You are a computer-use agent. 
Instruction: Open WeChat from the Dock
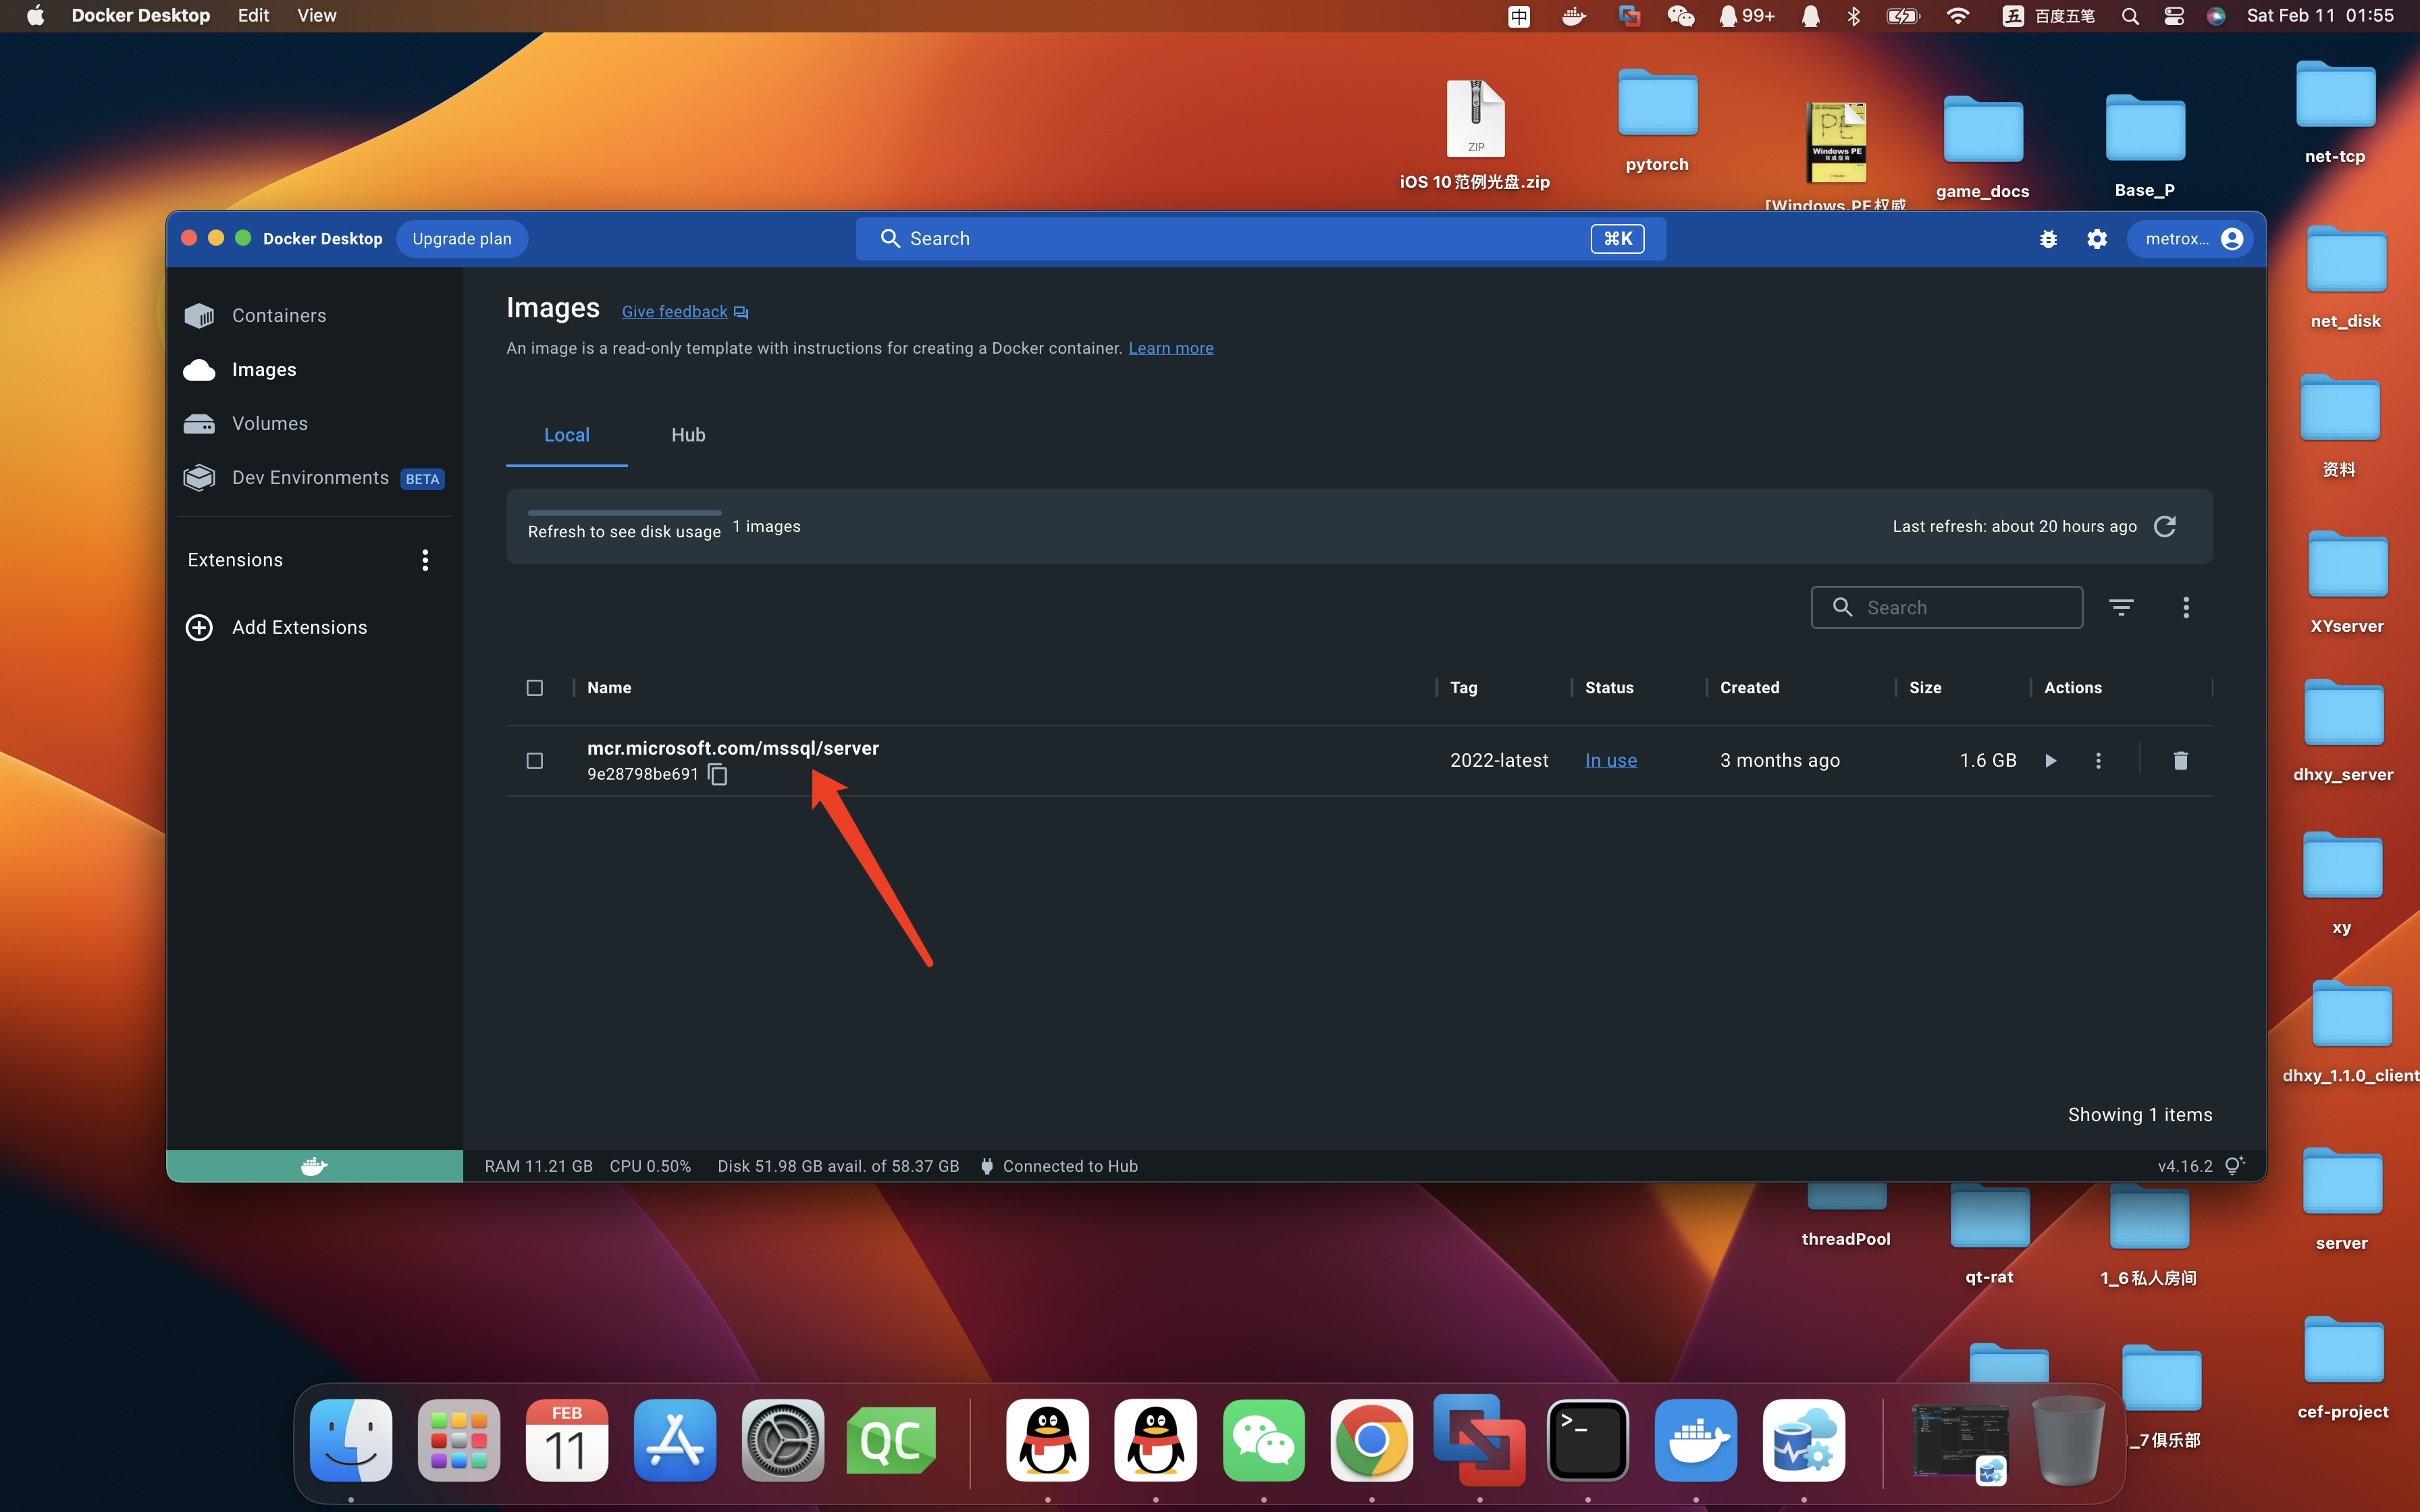[1263, 1440]
